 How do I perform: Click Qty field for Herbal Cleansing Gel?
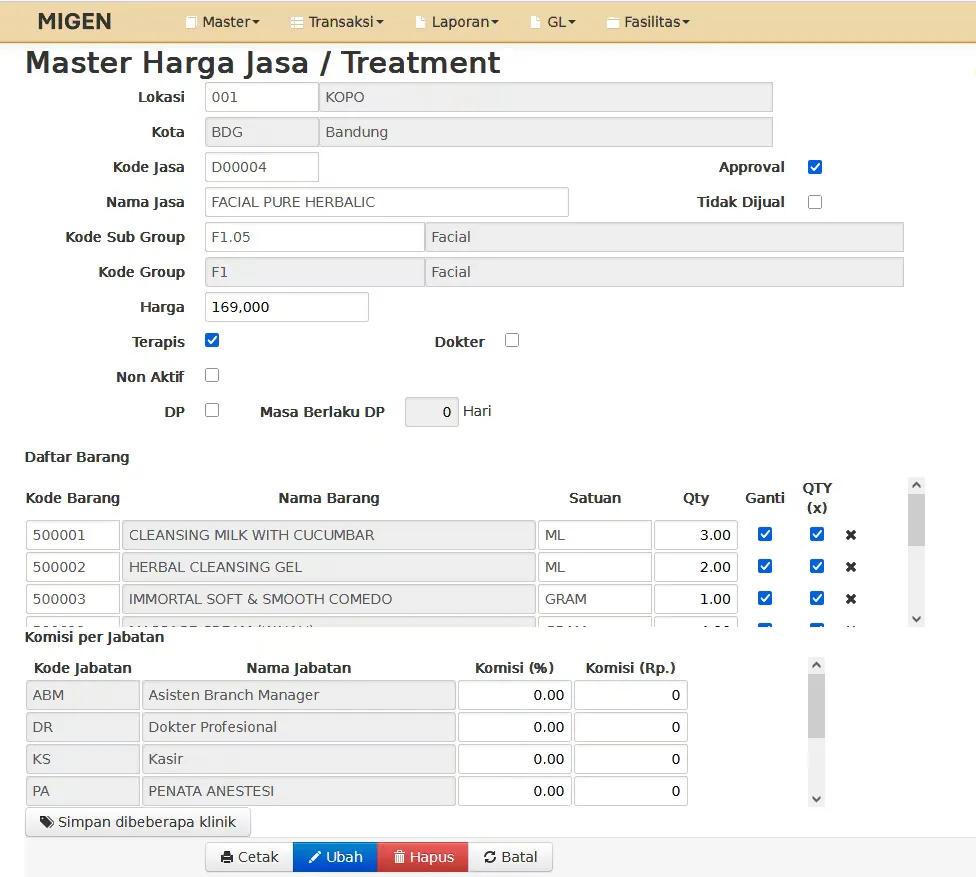pyautogui.click(x=696, y=567)
